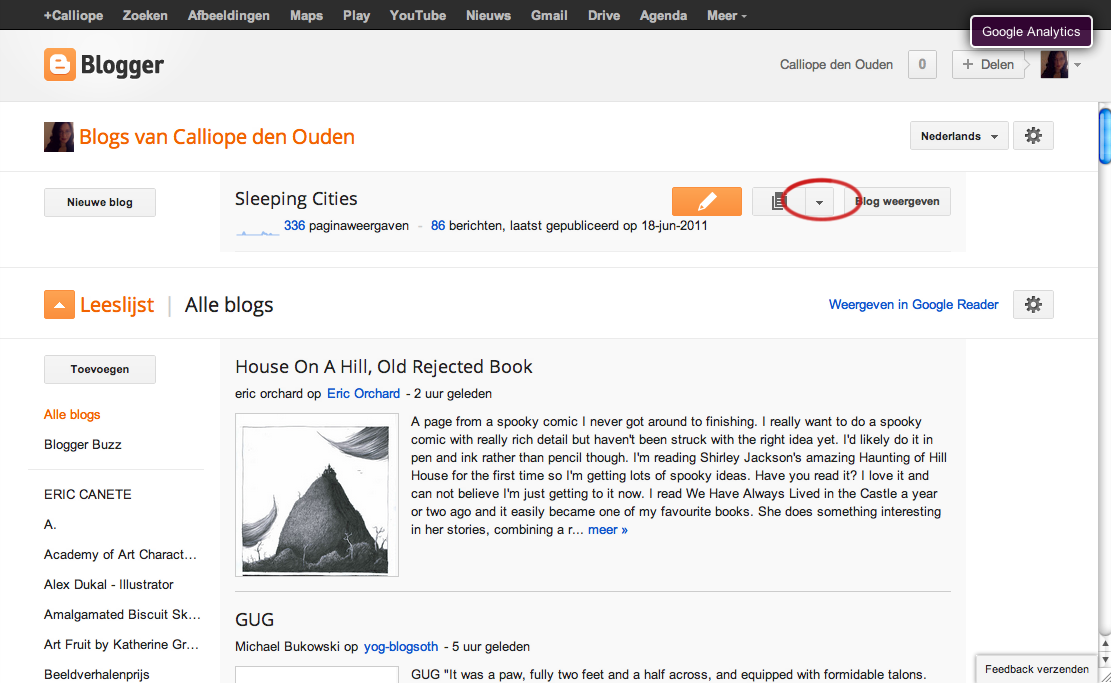Switch to the Leeslijst tab
The width and height of the screenshot is (1111, 683).
117,305
